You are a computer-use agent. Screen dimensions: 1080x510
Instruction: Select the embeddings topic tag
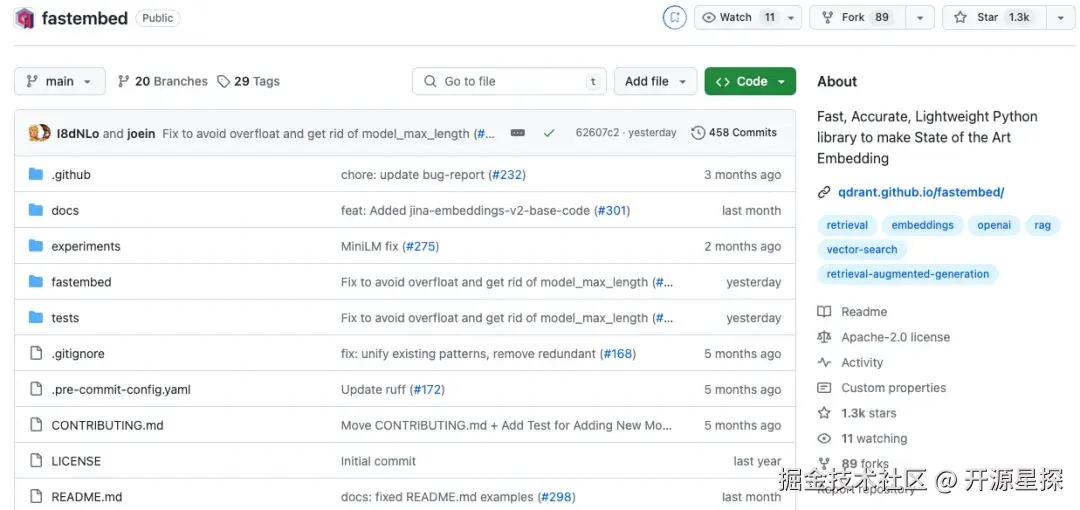click(922, 225)
